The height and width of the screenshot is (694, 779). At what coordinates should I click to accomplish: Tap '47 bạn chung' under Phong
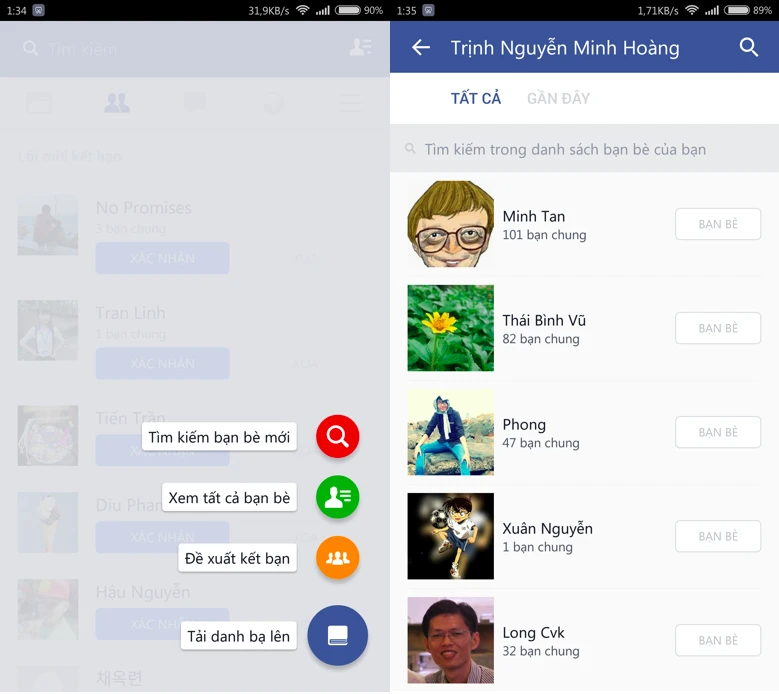pos(541,443)
